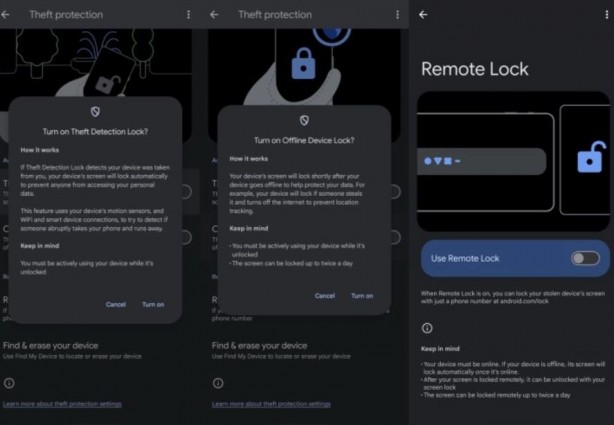Open overflow menu on second Theft protection screen
Screen dimensions: 614x425
[x=397, y=15]
